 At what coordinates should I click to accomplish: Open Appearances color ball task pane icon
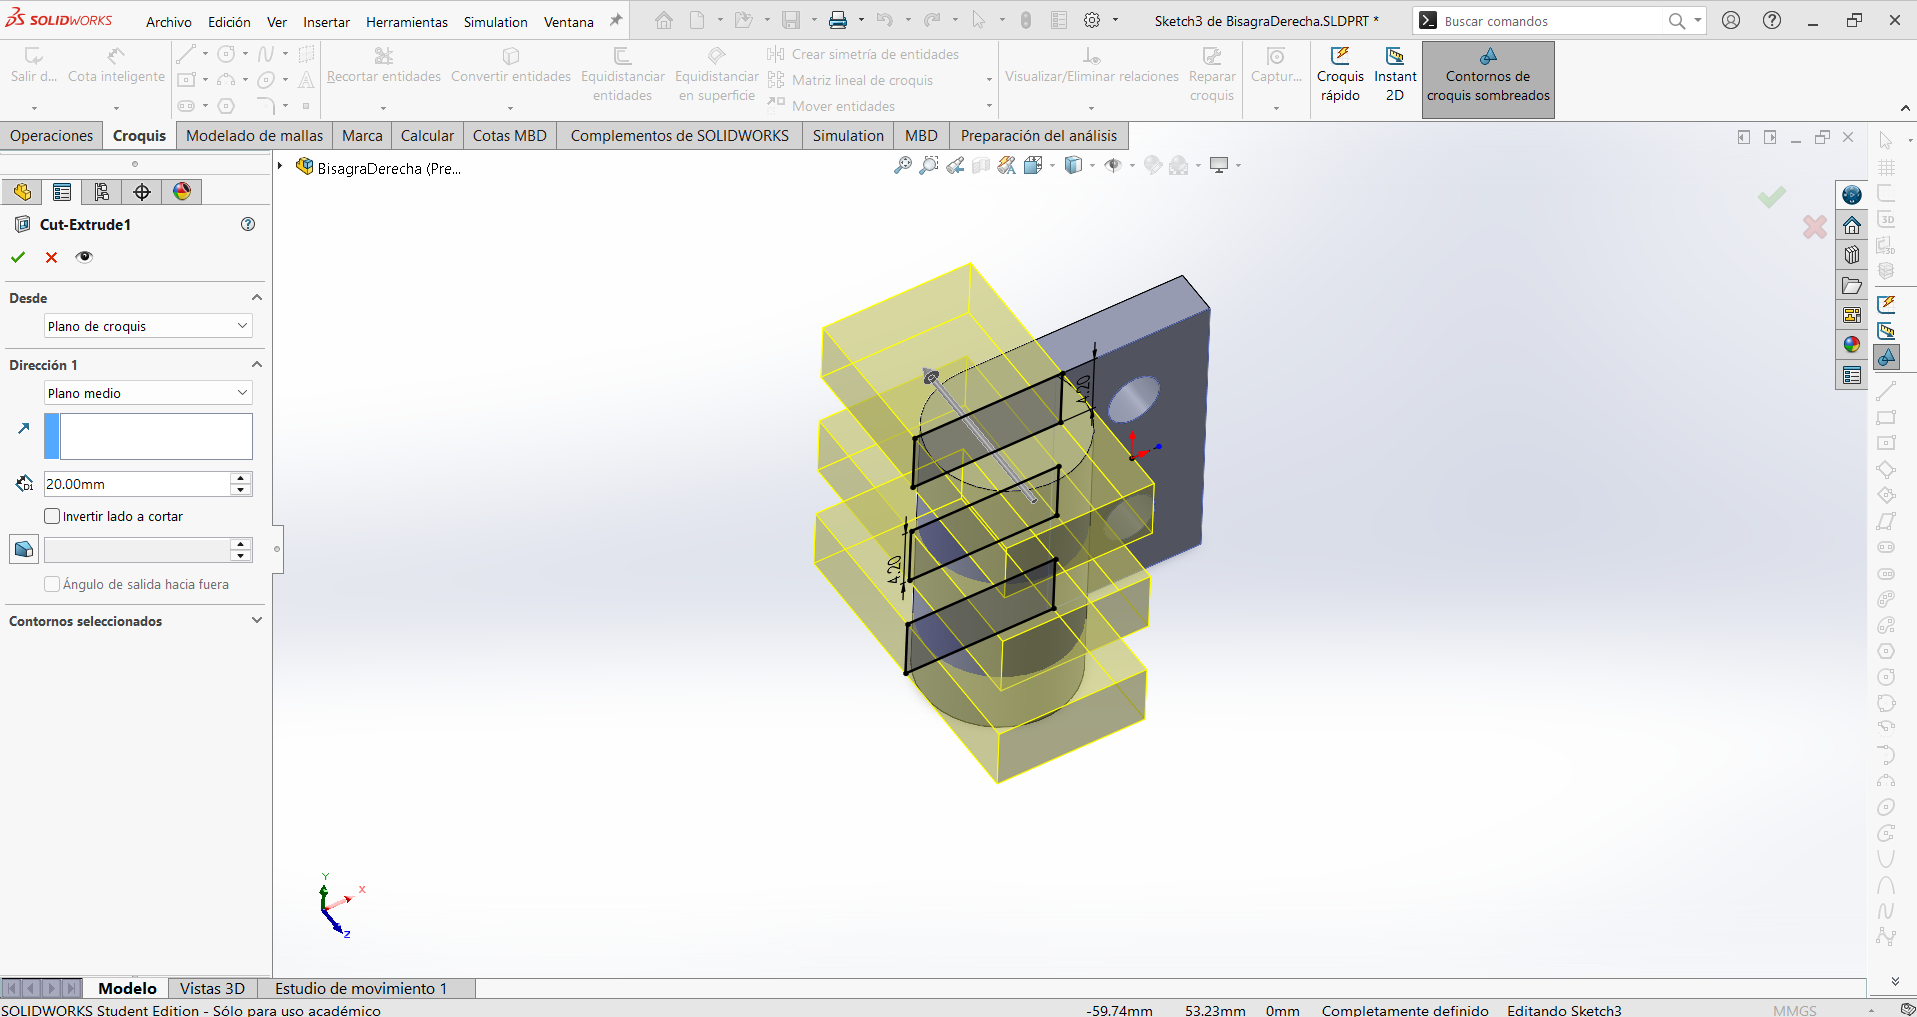pos(1852,345)
